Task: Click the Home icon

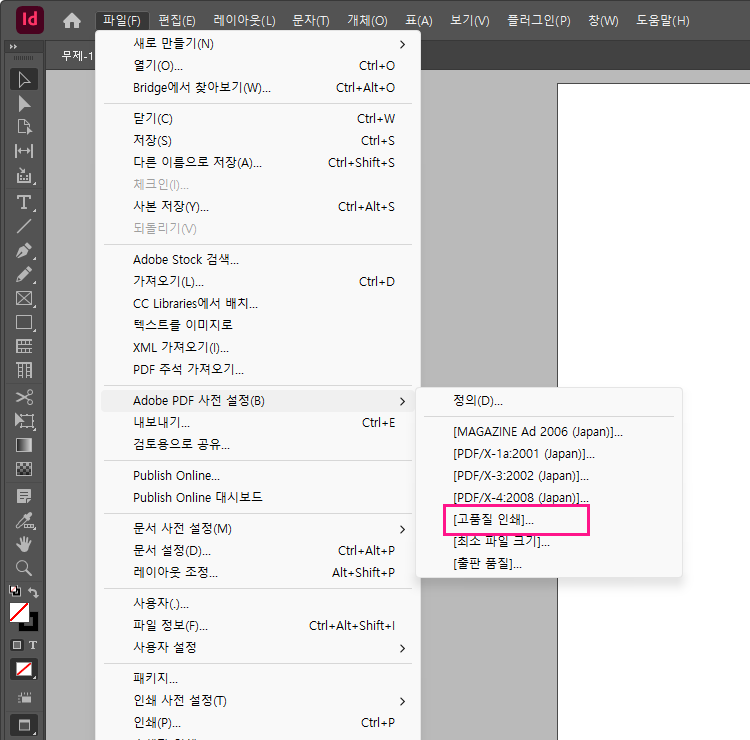Action: pyautogui.click(x=72, y=20)
